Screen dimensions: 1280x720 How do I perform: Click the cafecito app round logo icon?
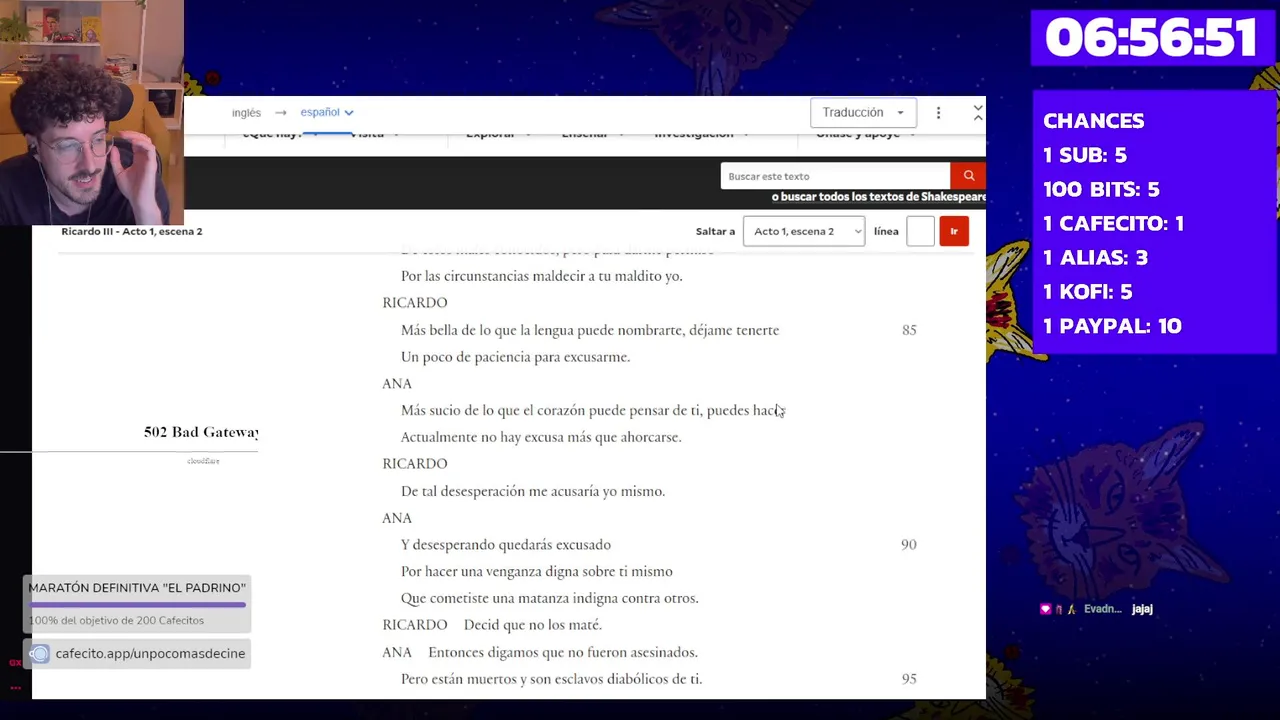(39, 654)
